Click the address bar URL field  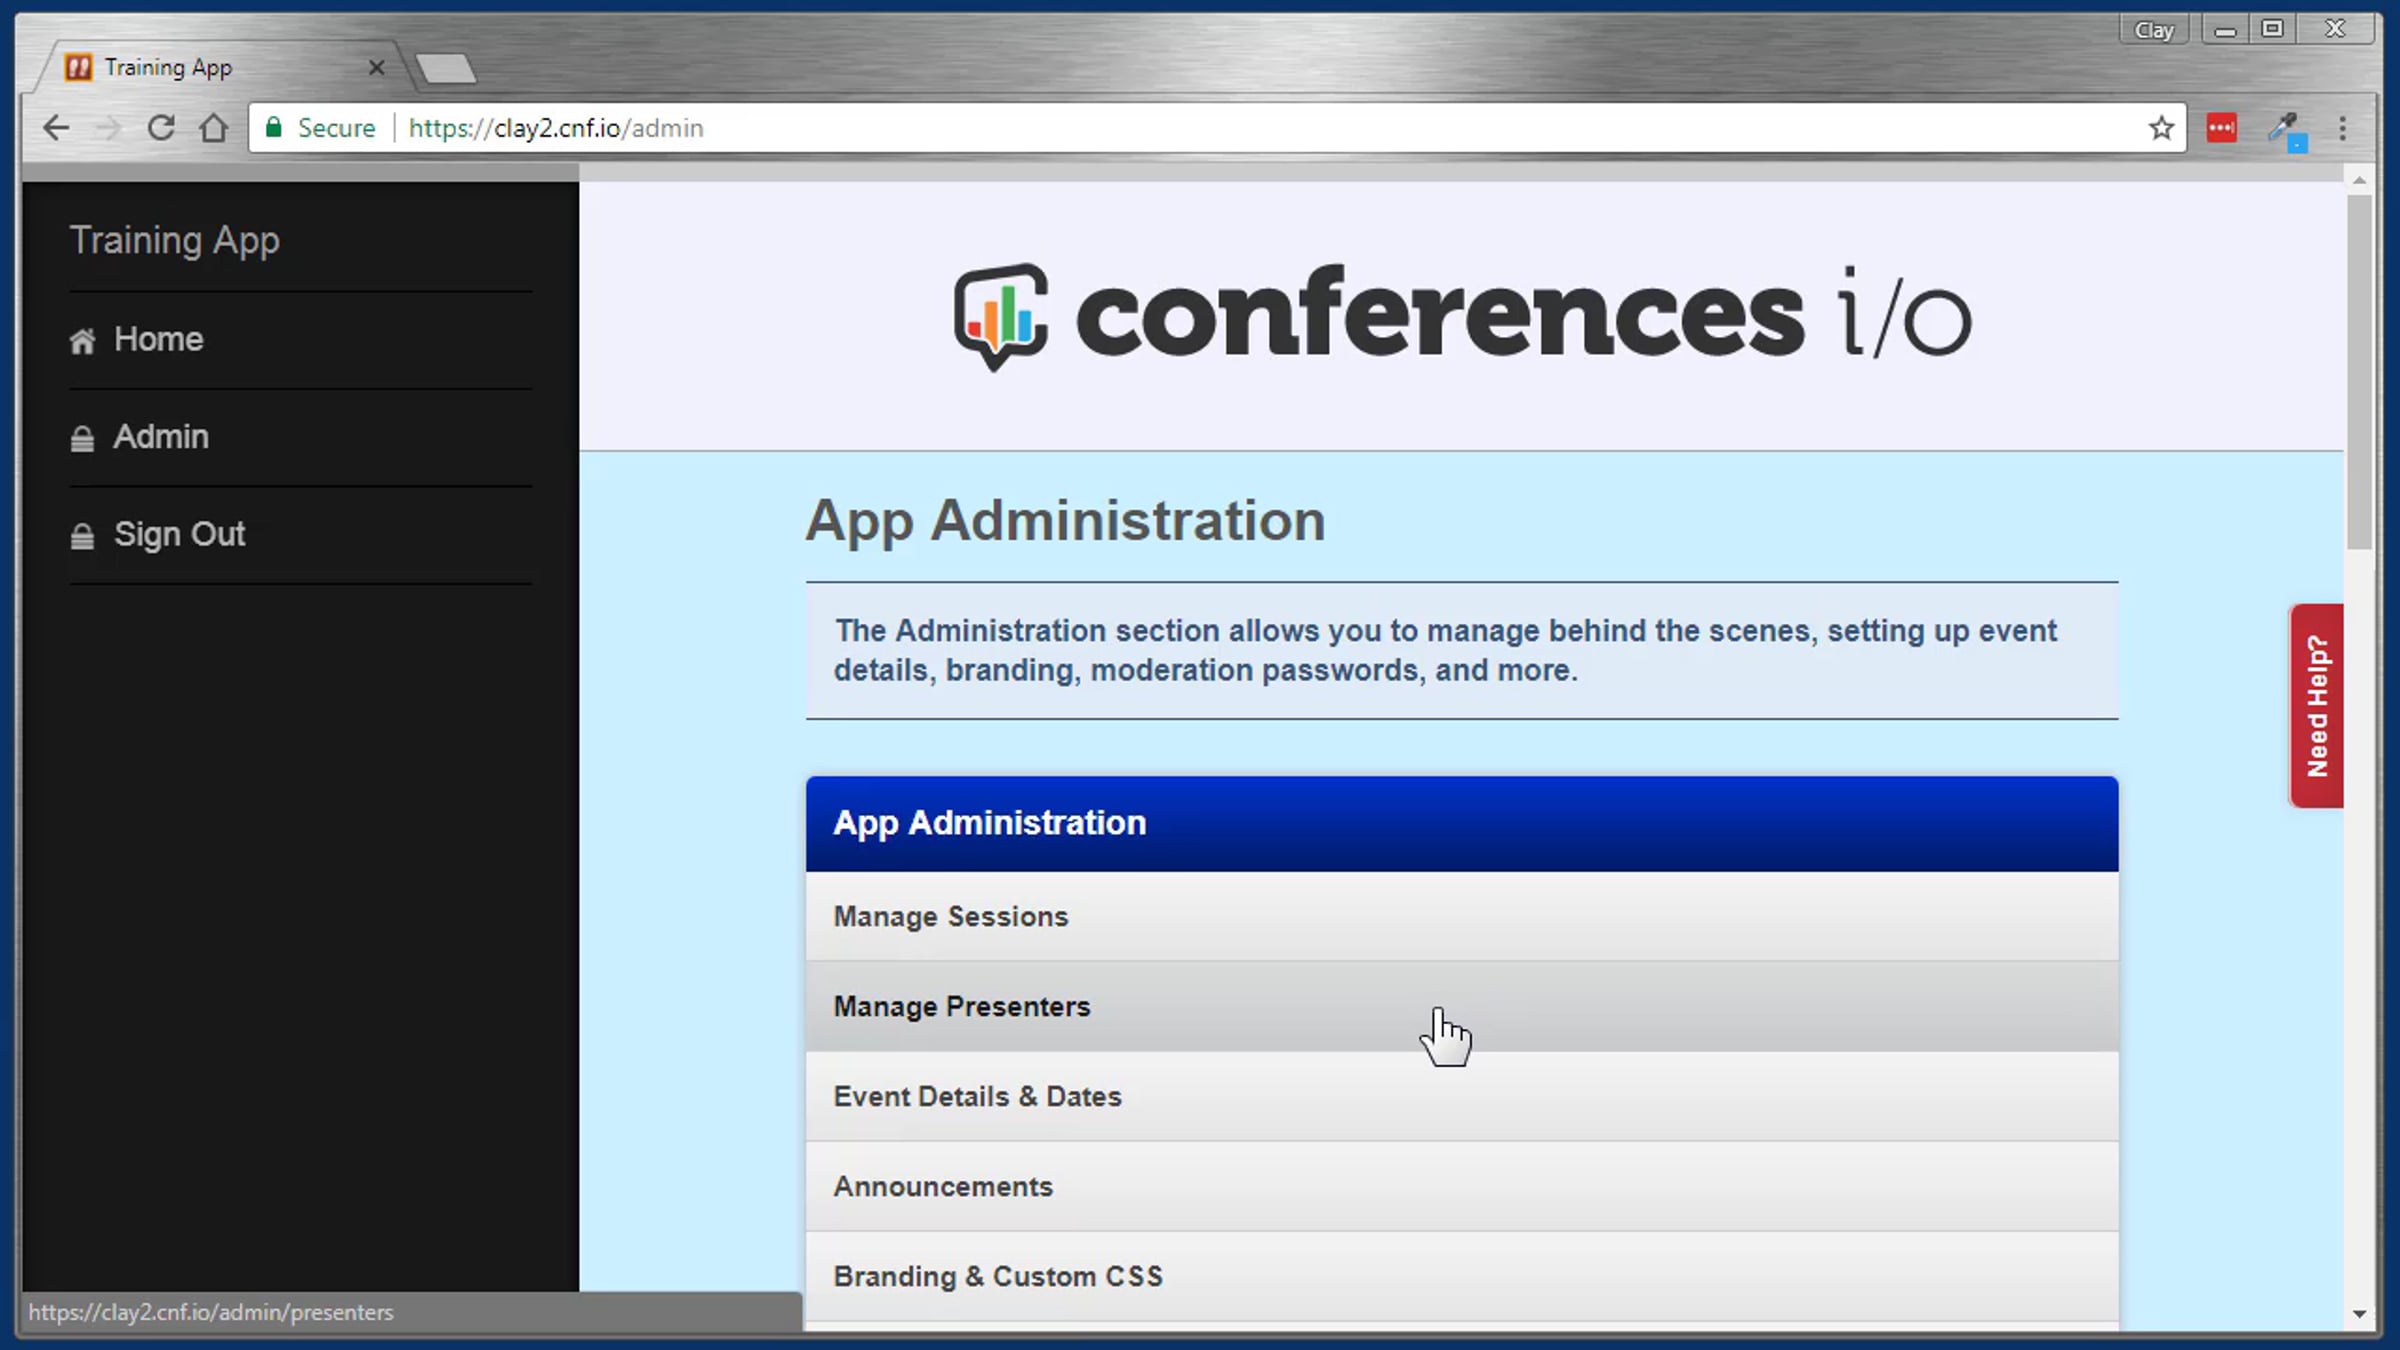click(x=1217, y=128)
